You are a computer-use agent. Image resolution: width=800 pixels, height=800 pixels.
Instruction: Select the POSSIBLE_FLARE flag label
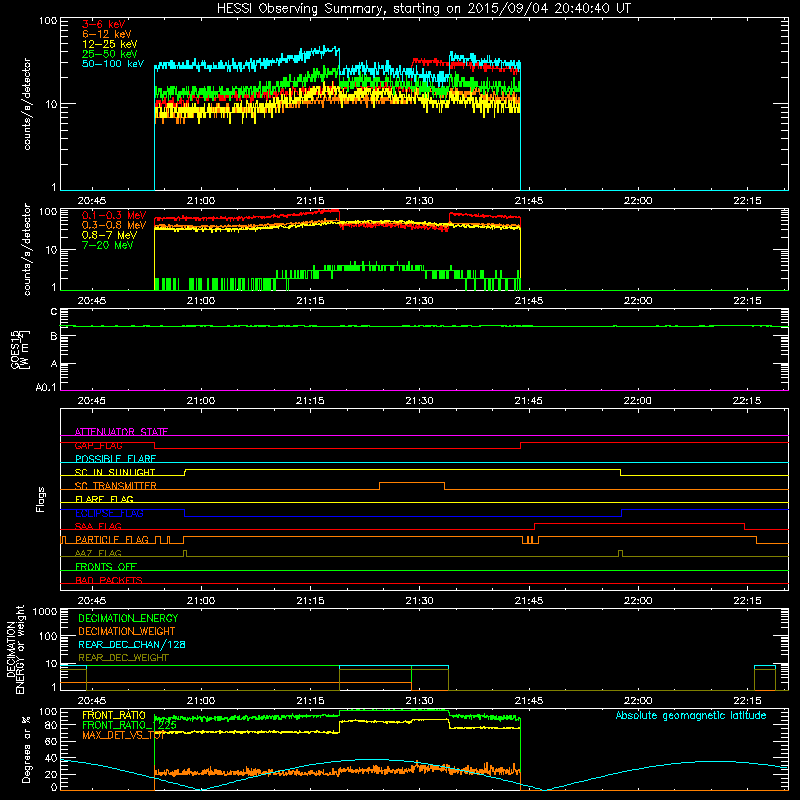point(115,459)
